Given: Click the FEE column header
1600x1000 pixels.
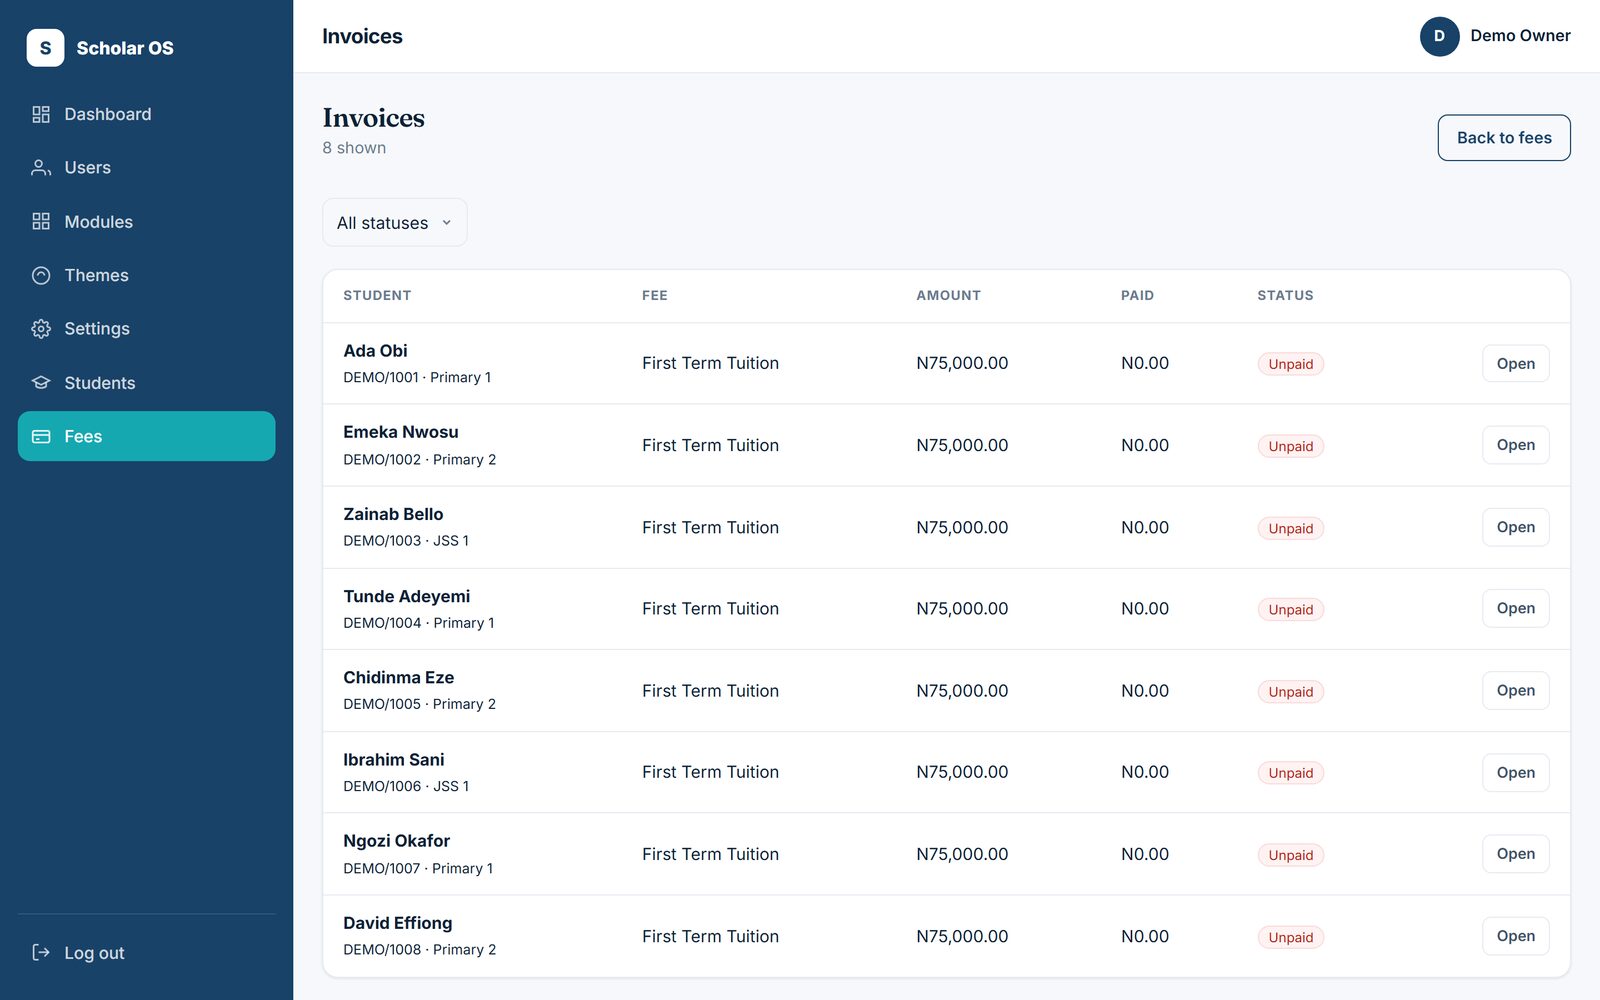Looking at the screenshot, I should point(655,295).
